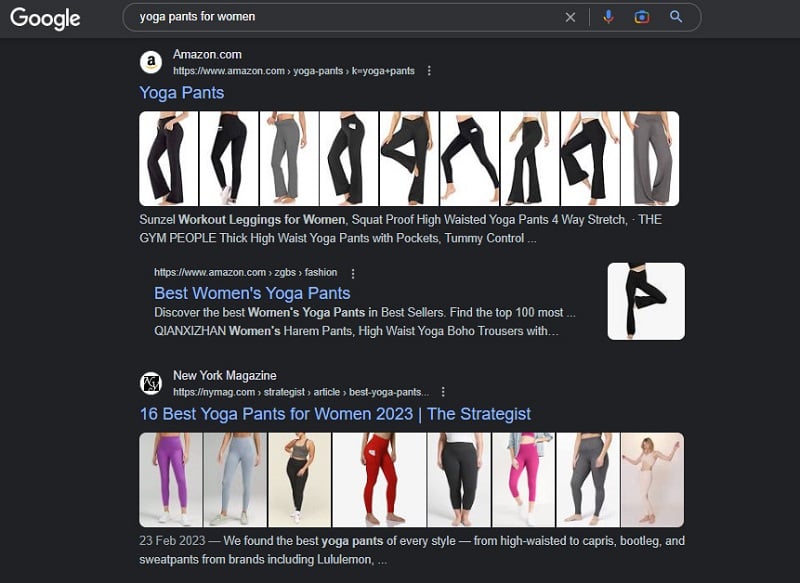The width and height of the screenshot is (800, 583).
Task: Click the amazon.com yoga-pants breadcrumb URL
Action: click(x=293, y=71)
